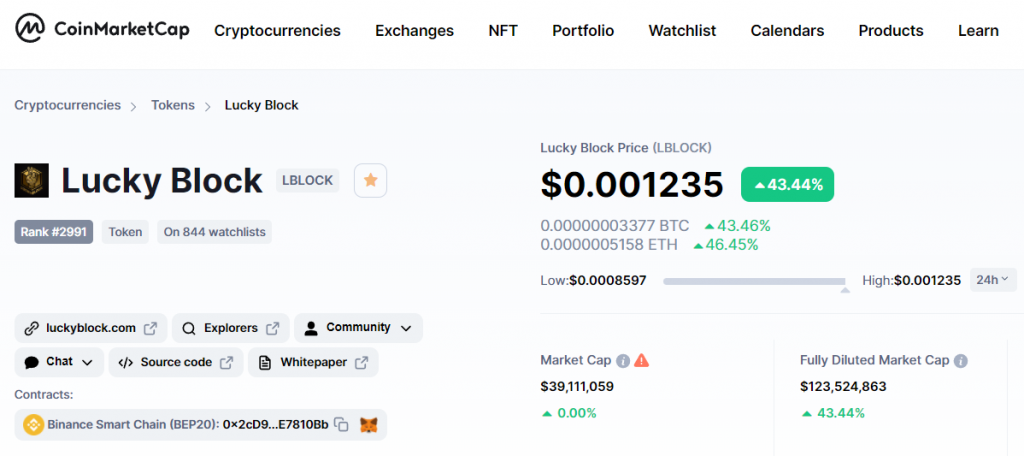The height and width of the screenshot is (456, 1024).
Task: Open the luckyblock.com website link
Action: (x=91, y=328)
